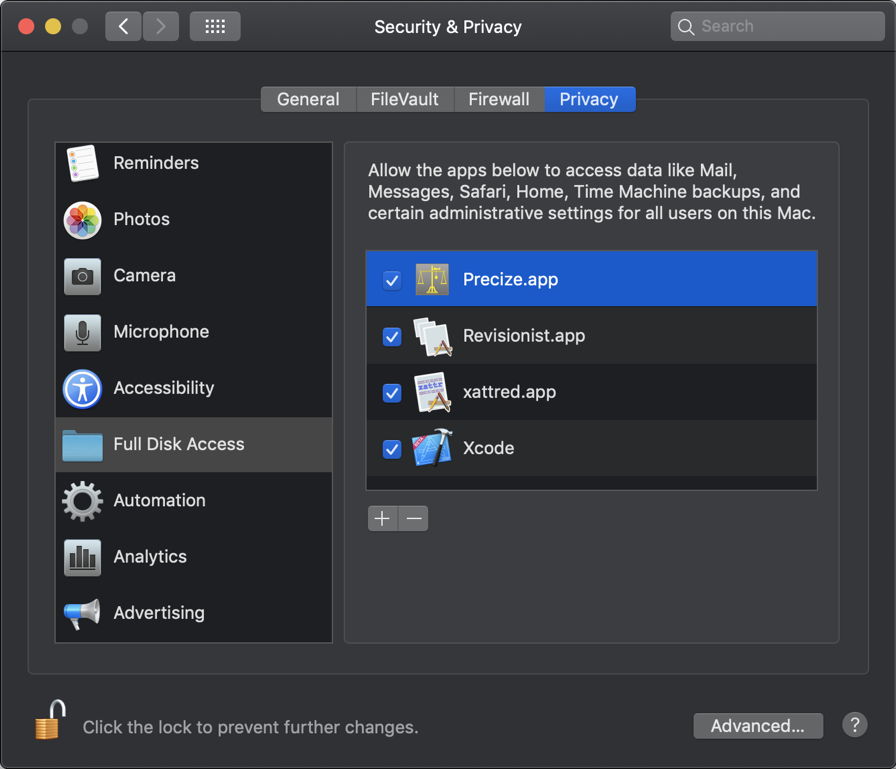The image size is (896, 769).
Task: Select the Camera icon in sidebar
Action: pos(82,276)
